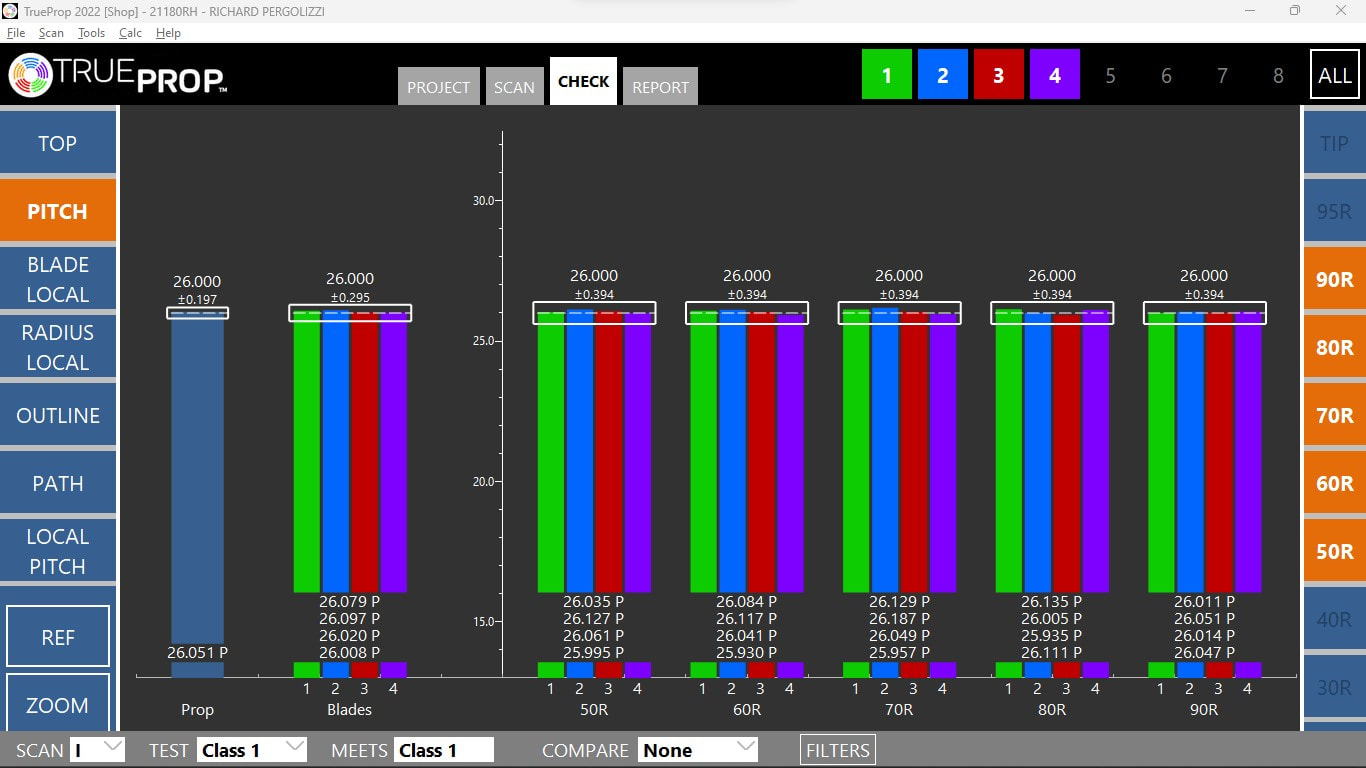Image resolution: width=1366 pixels, height=768 pixels.
Task: Switch to the REPORT tab
Action: pos(660,87)
